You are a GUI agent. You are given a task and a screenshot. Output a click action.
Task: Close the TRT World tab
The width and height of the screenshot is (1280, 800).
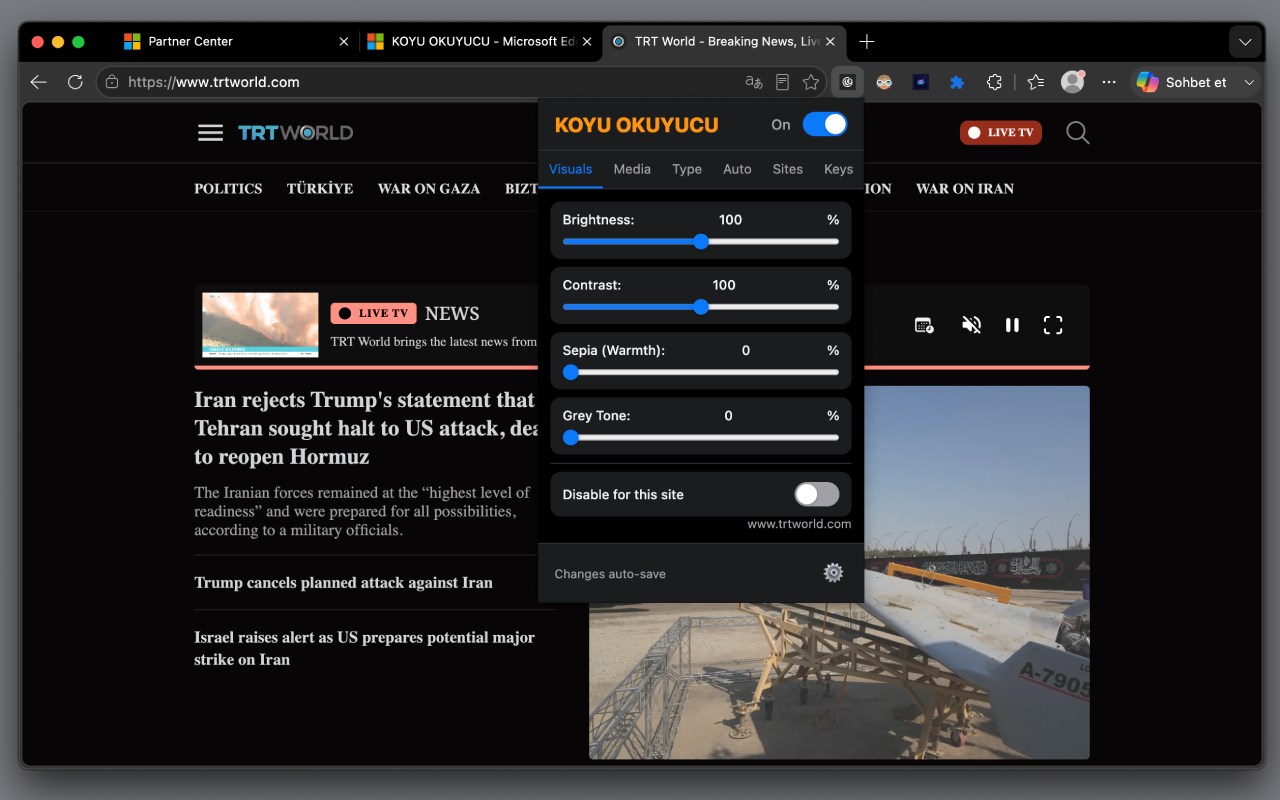point(831,41)
